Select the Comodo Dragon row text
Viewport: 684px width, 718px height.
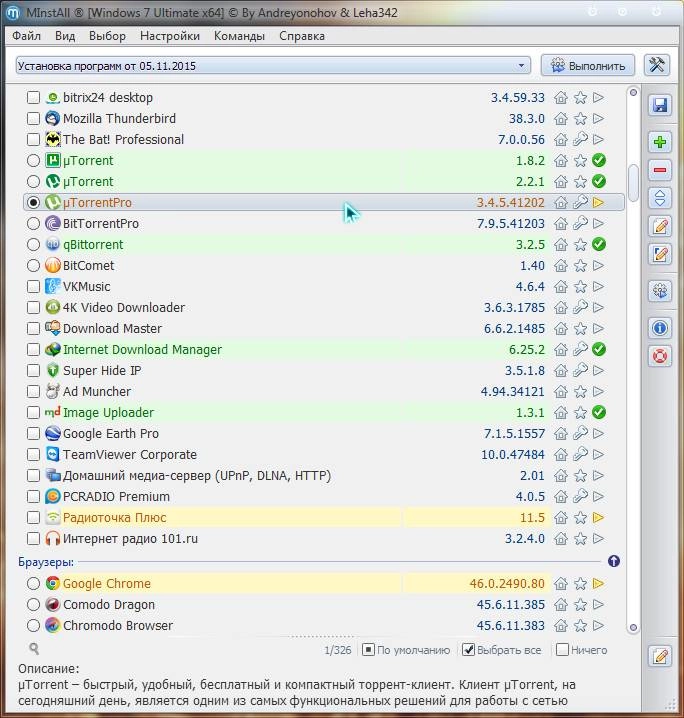pos(109,604)
